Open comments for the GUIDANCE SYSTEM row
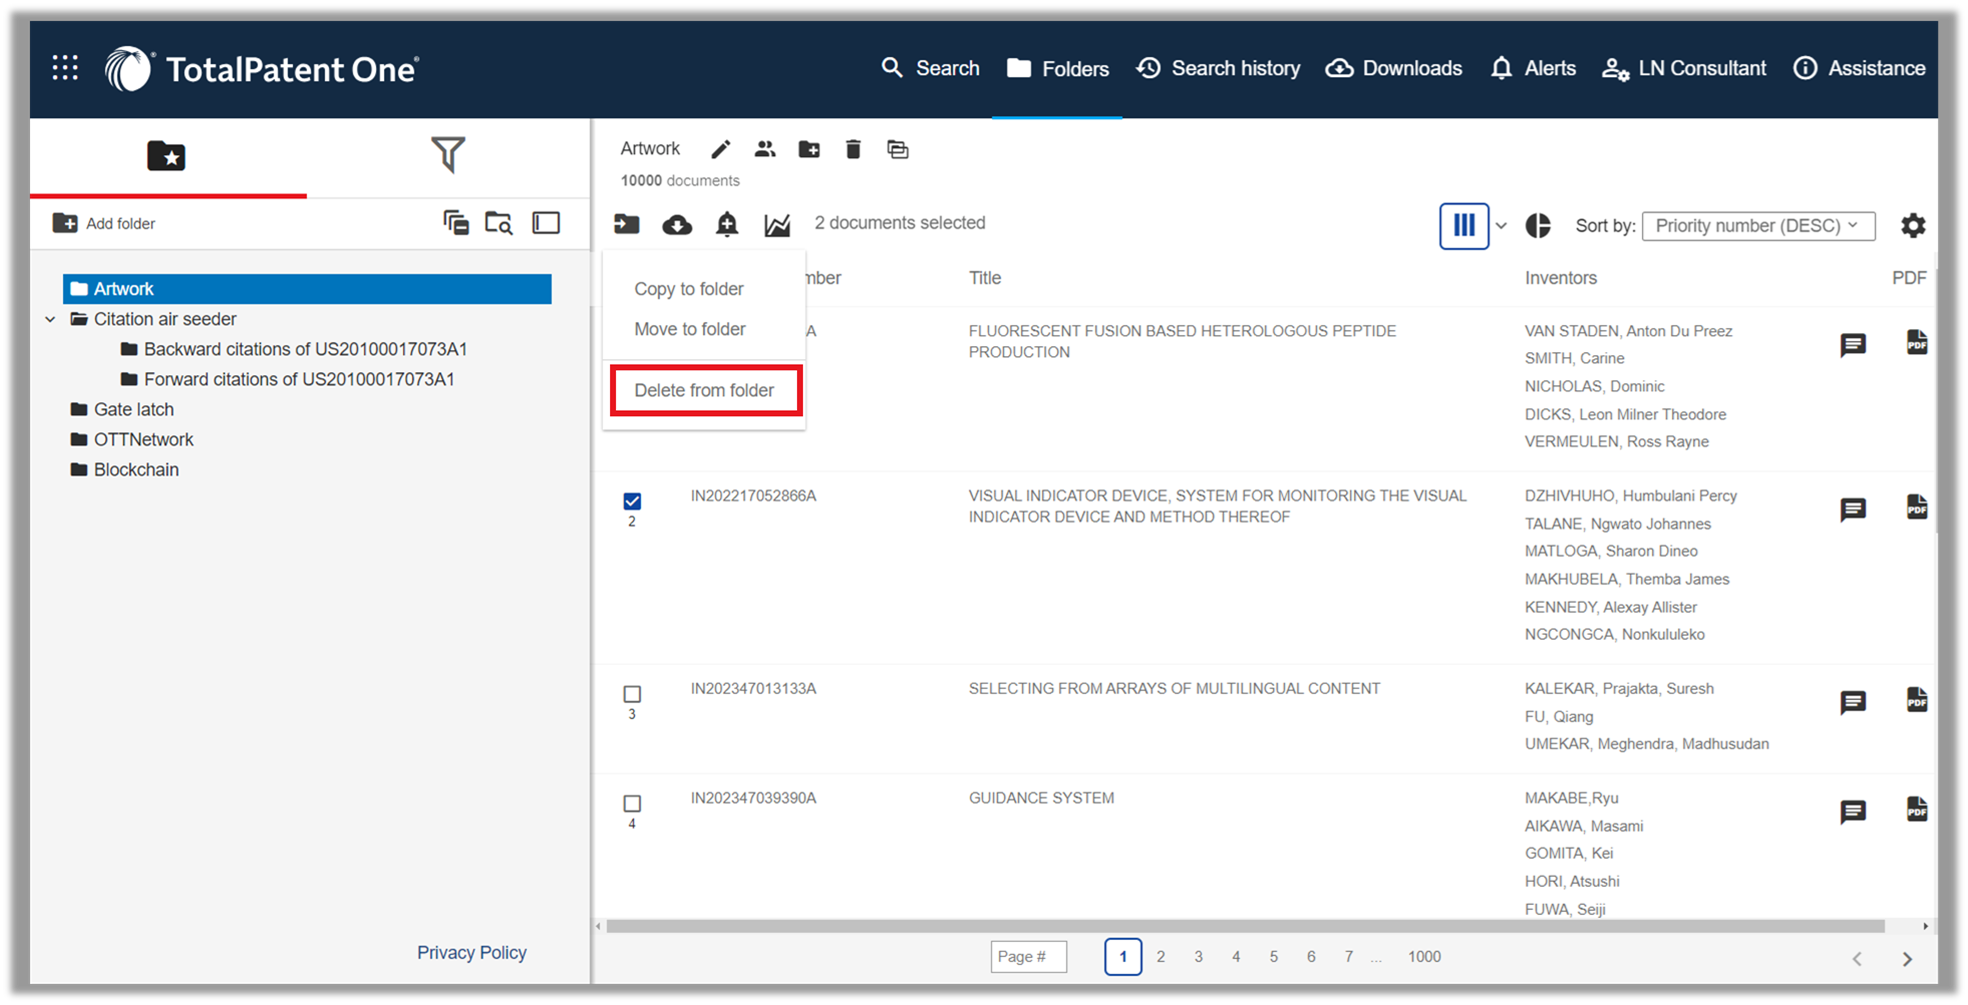 pos(1853,812)
